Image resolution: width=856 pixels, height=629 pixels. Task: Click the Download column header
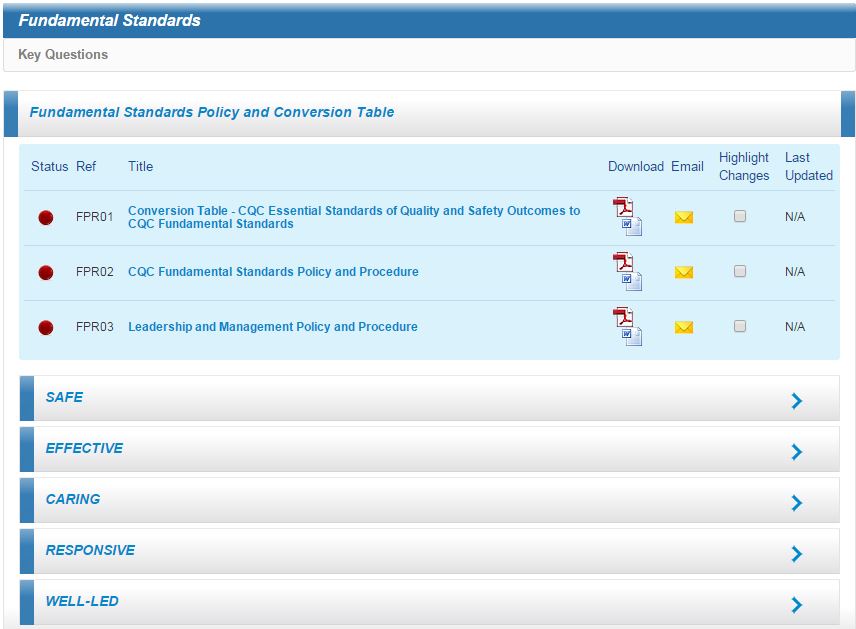[x=636, y=167]
